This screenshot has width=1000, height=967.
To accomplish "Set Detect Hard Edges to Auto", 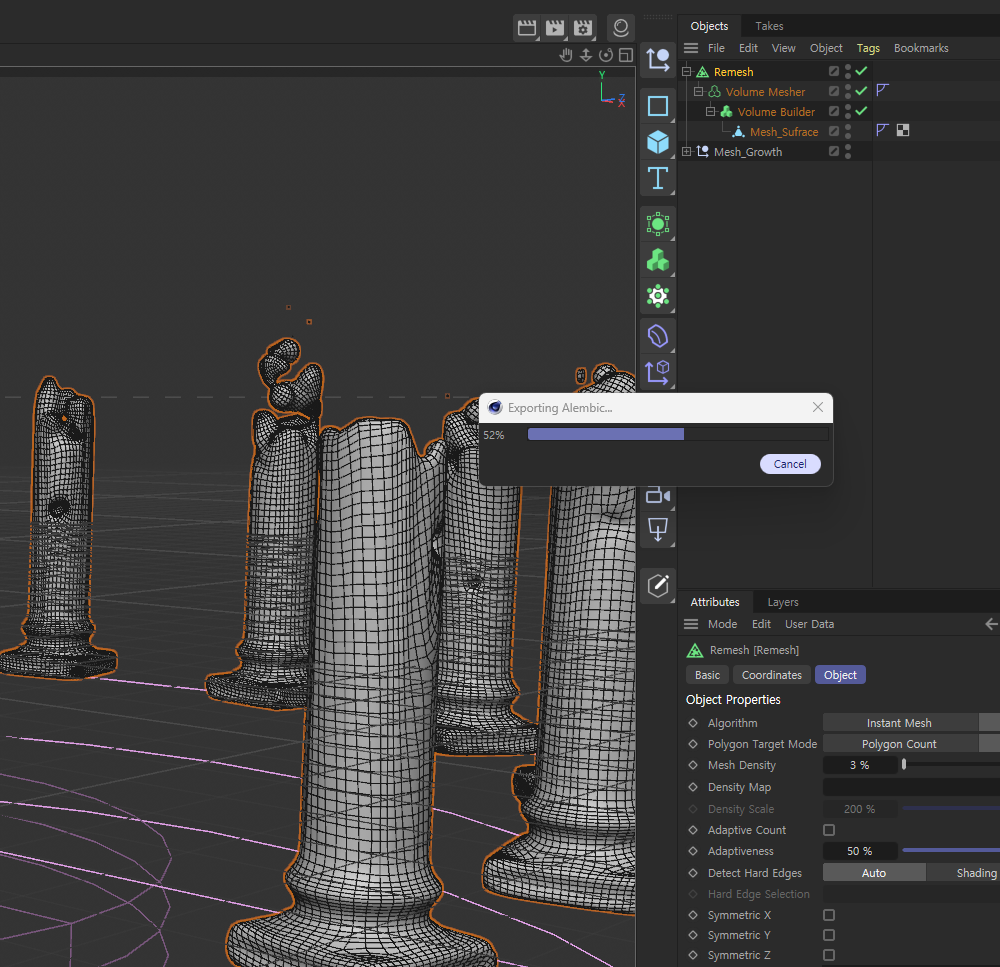I will point(874,873).
